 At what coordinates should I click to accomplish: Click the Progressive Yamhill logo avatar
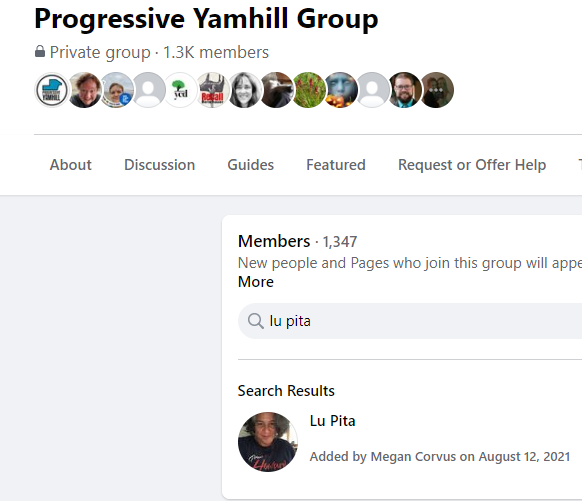(x=52, y=90)
